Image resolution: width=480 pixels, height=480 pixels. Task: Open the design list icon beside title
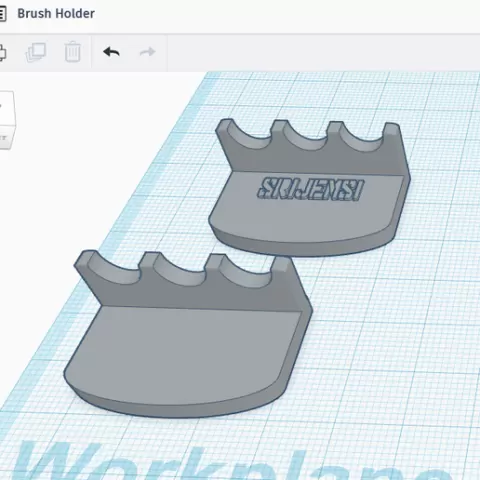[3, 14]
